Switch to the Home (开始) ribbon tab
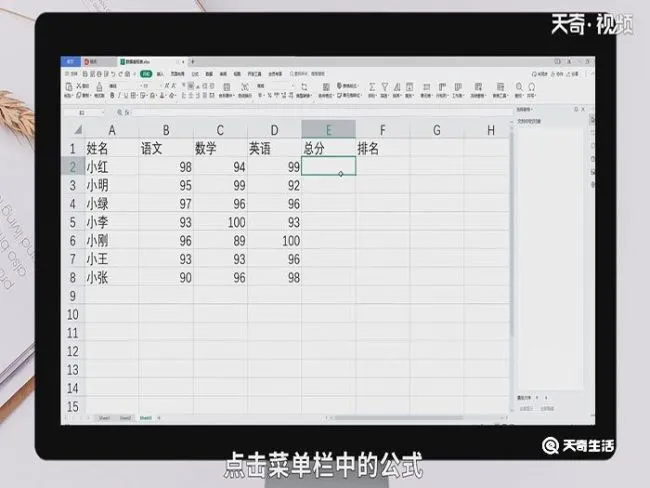The width and height of the screenshot is (650, 488). pyautogui.click(x=146, y=74)
